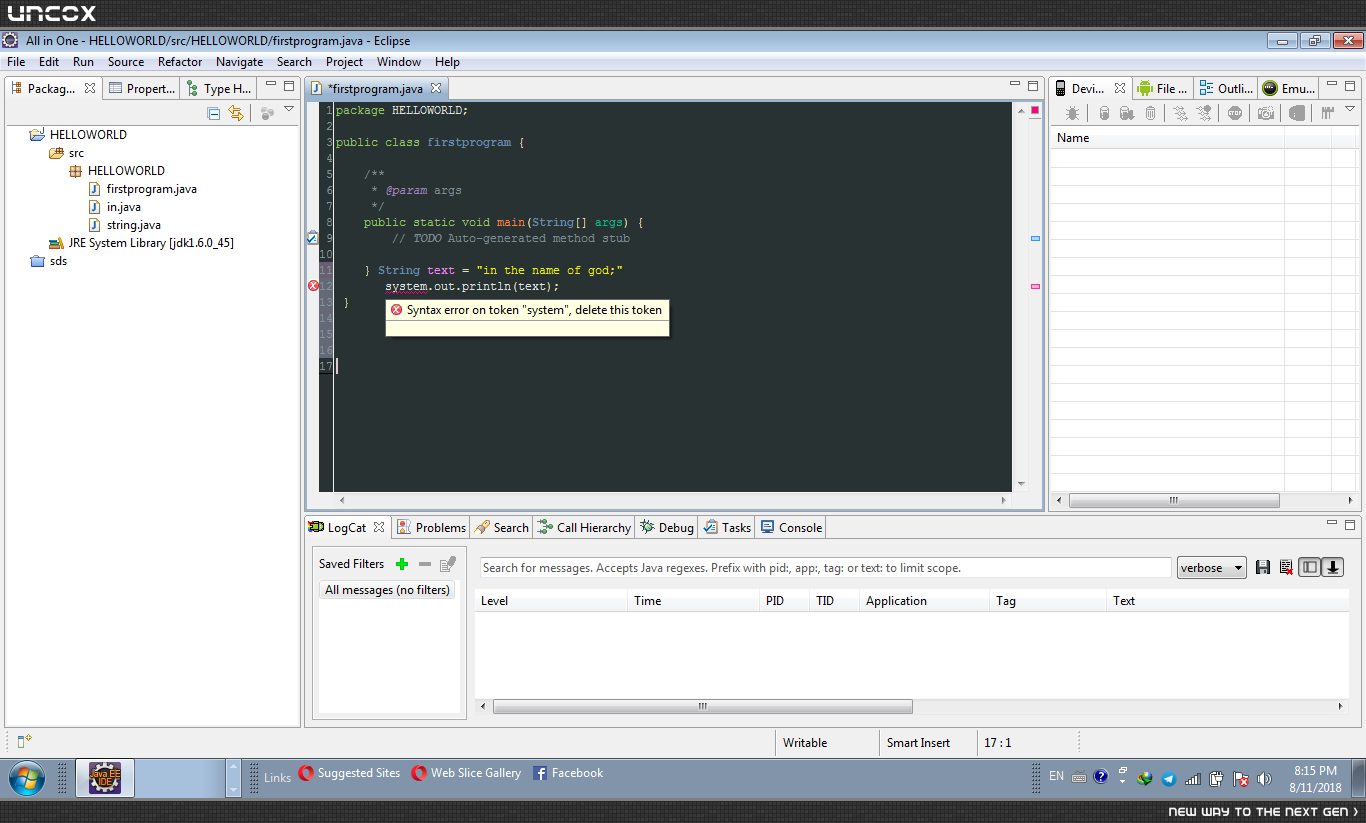Add a new LogCat filter with green plus
Screen dimensions: 1366x823
(402, 564)
